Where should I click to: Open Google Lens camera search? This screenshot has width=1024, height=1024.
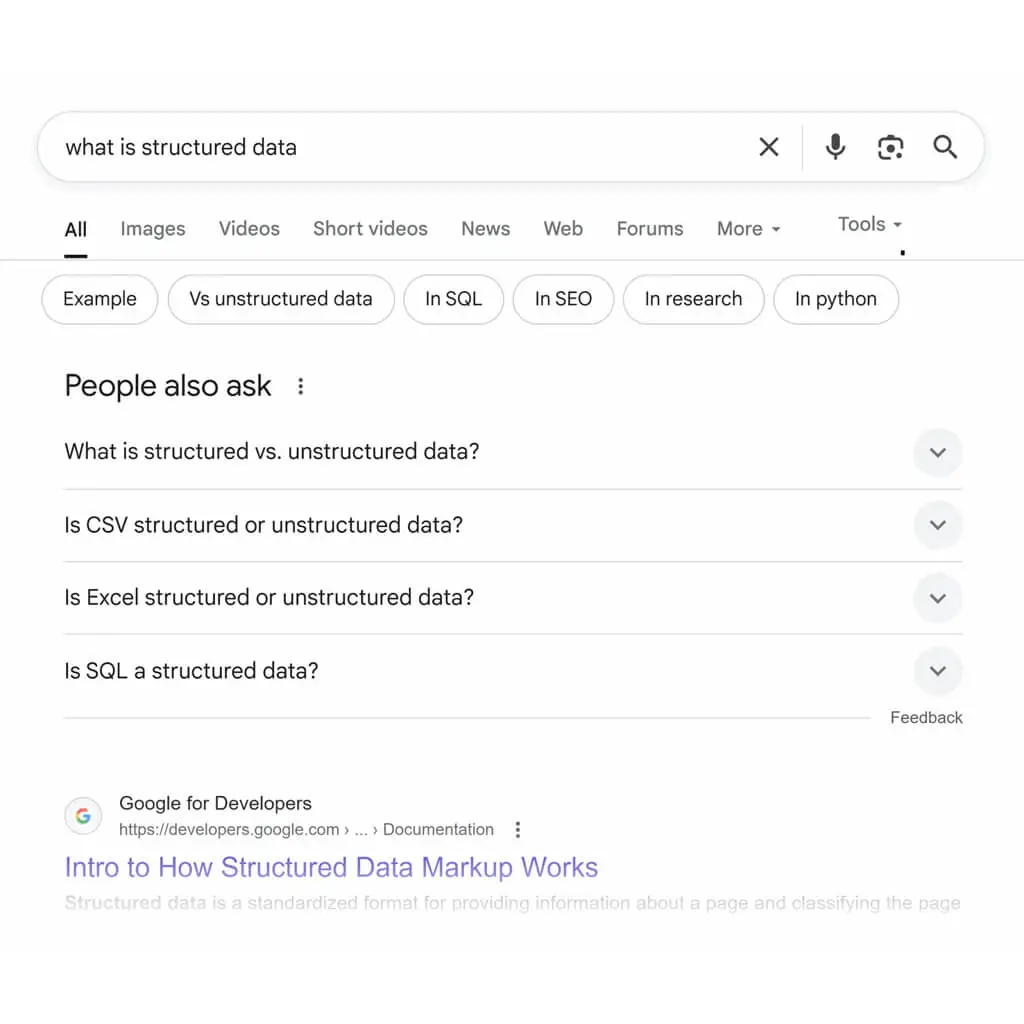tap(890, 147)
